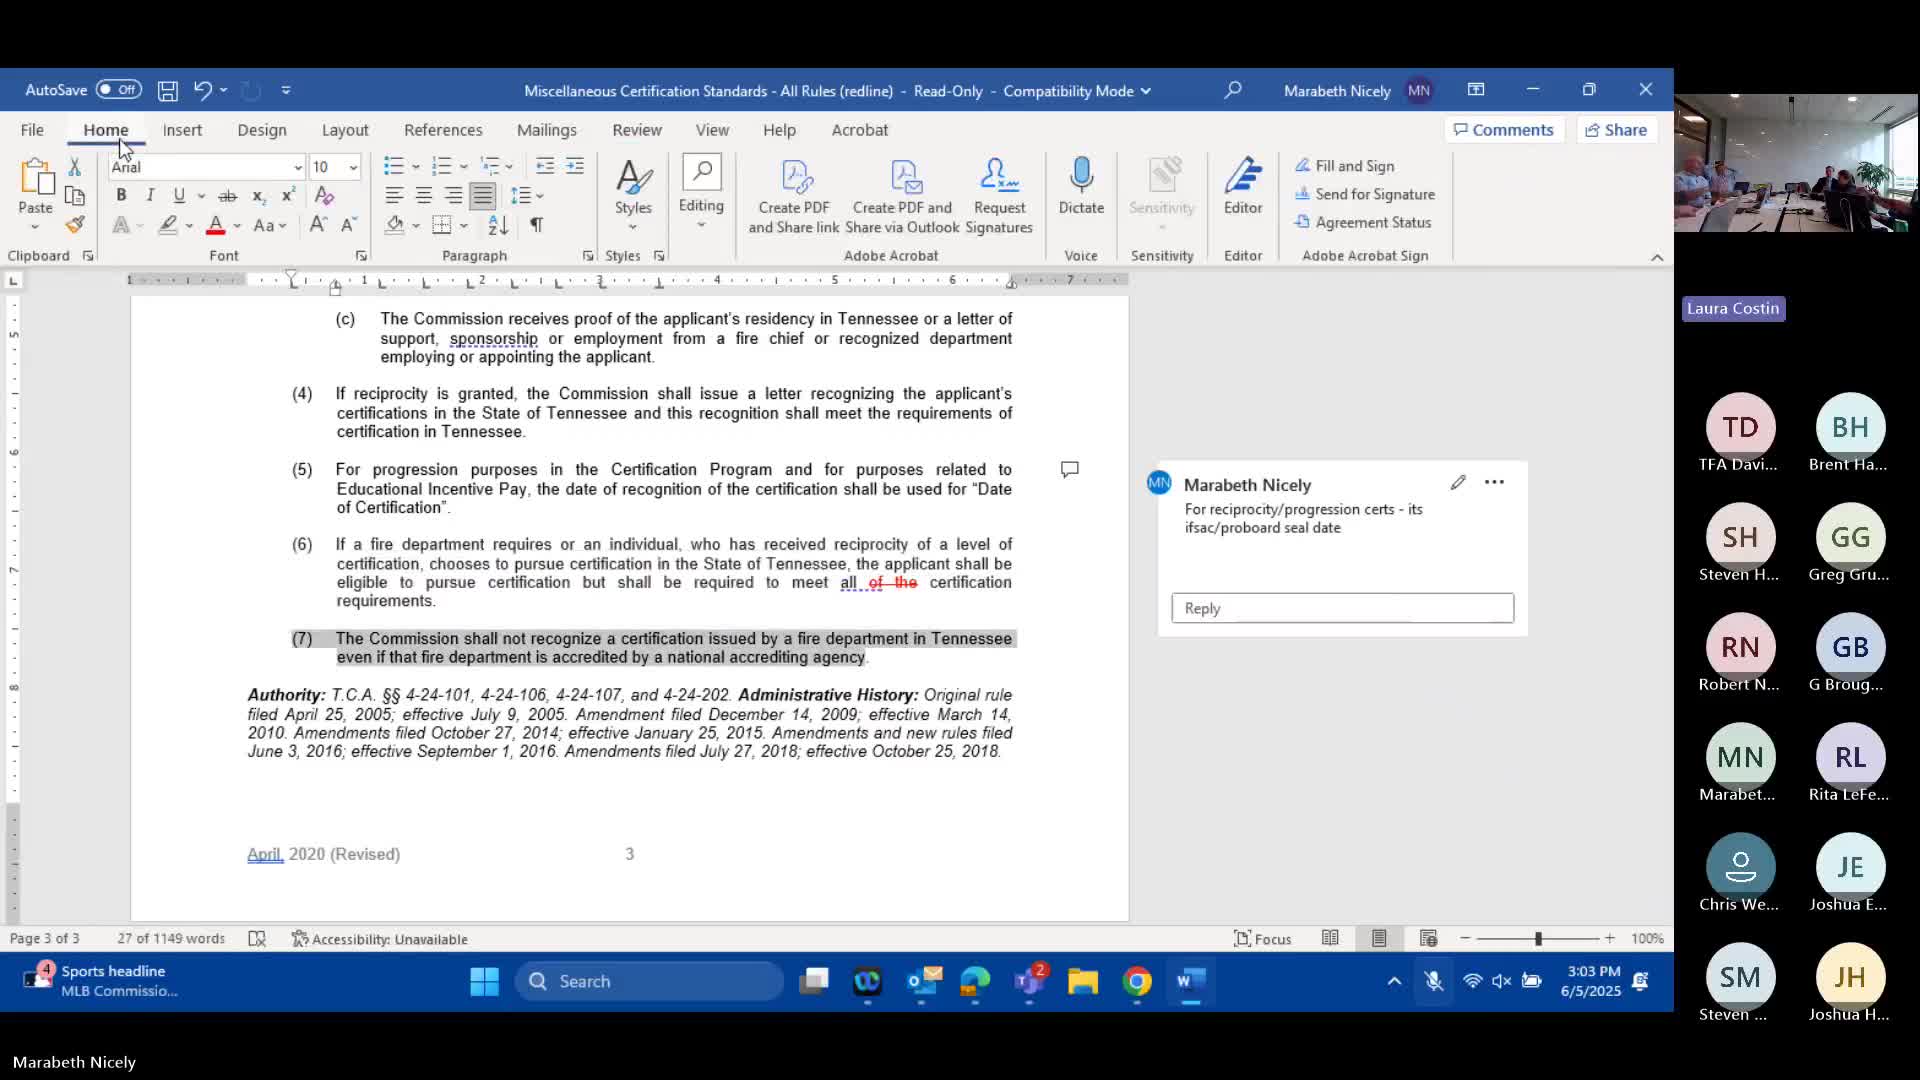Image resolution: width=1920 pixels, height=1080 pixels.
Task: Click the Sort A-Z icon
Action: tap(498, 225)
